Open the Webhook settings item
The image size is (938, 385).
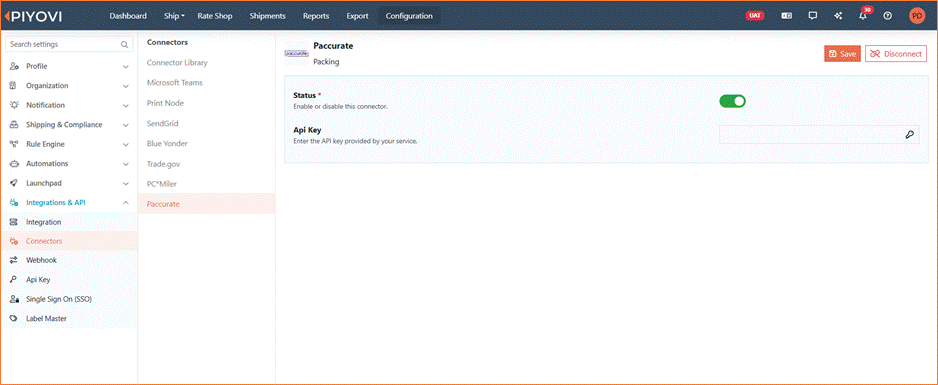coord(69,260)
